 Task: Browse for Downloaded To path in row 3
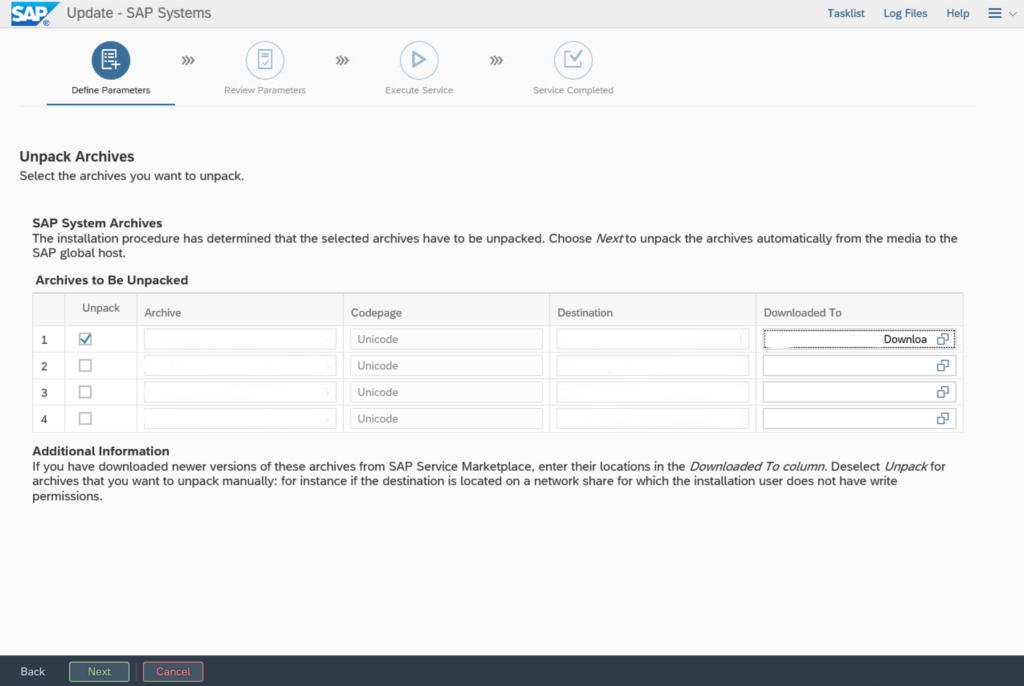(x=942, y=392)
